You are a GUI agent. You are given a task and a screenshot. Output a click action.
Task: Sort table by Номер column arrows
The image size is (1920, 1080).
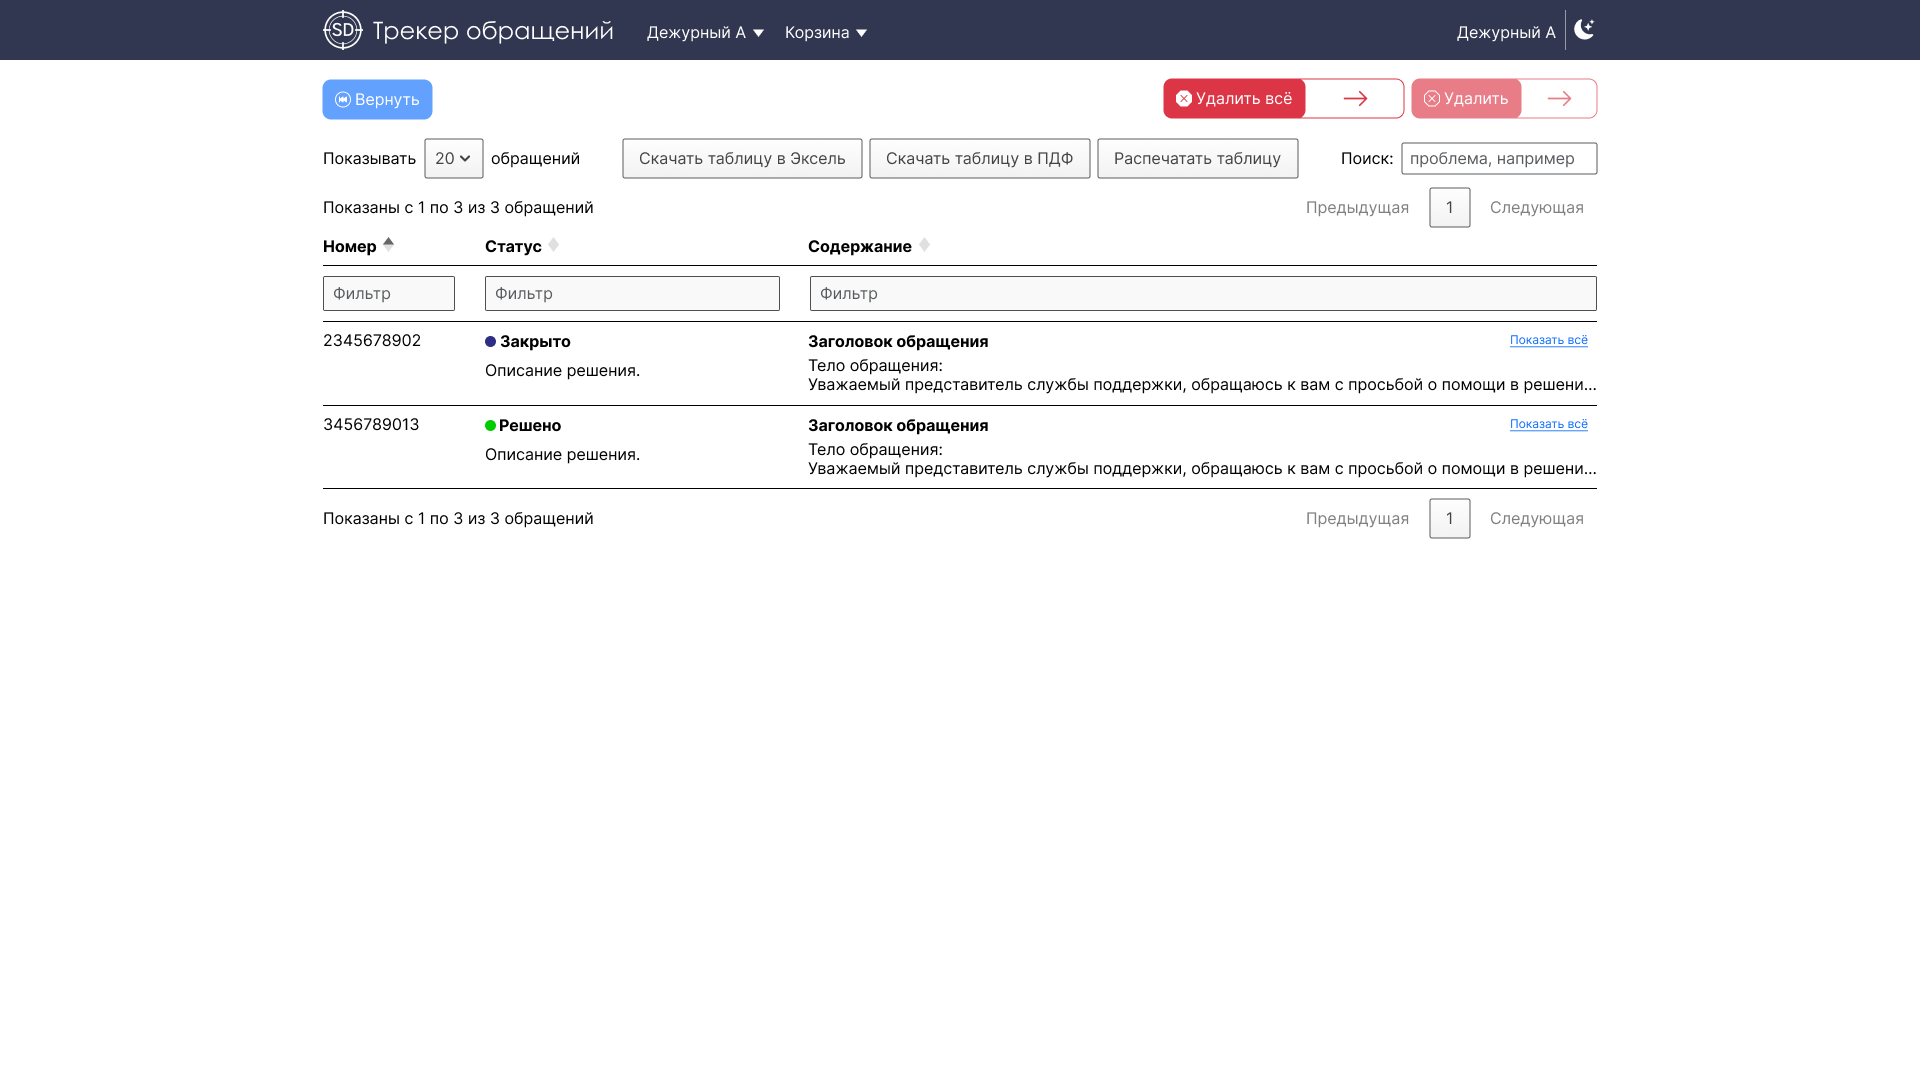click(x=388, y=243)
